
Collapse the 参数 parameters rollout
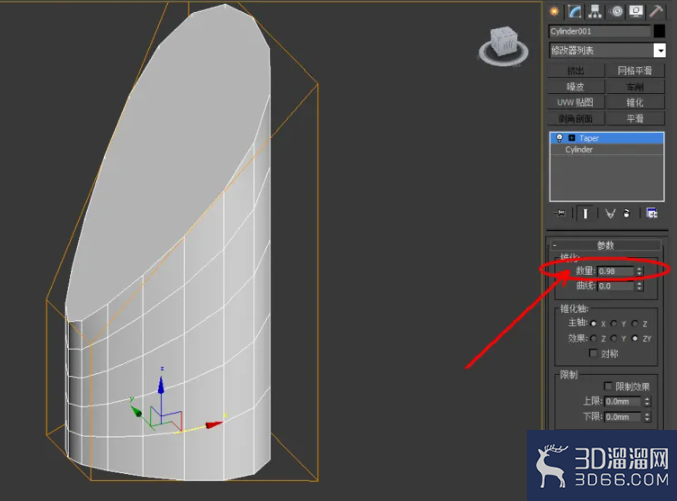pyautogui.click(x=605, y=245)
